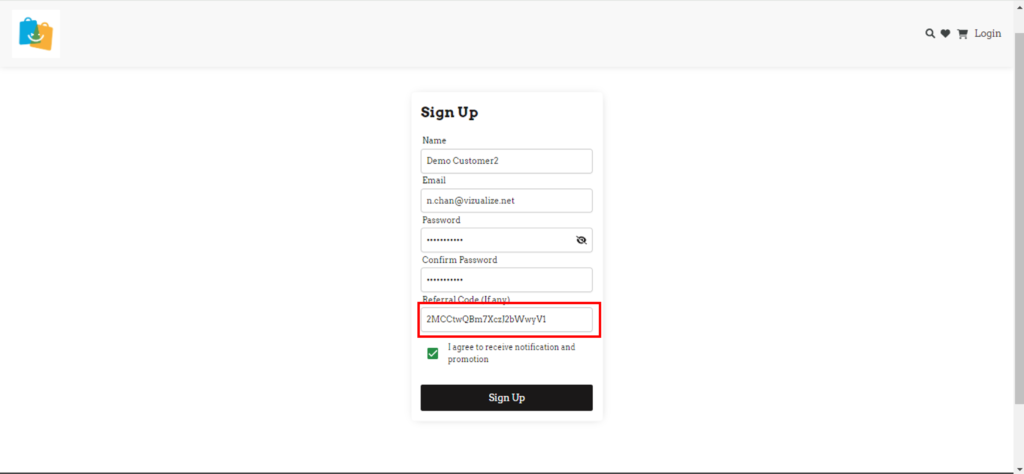Click the 'Referral Code (If any)' label
1024x474 pixels.
pos(467,300)
